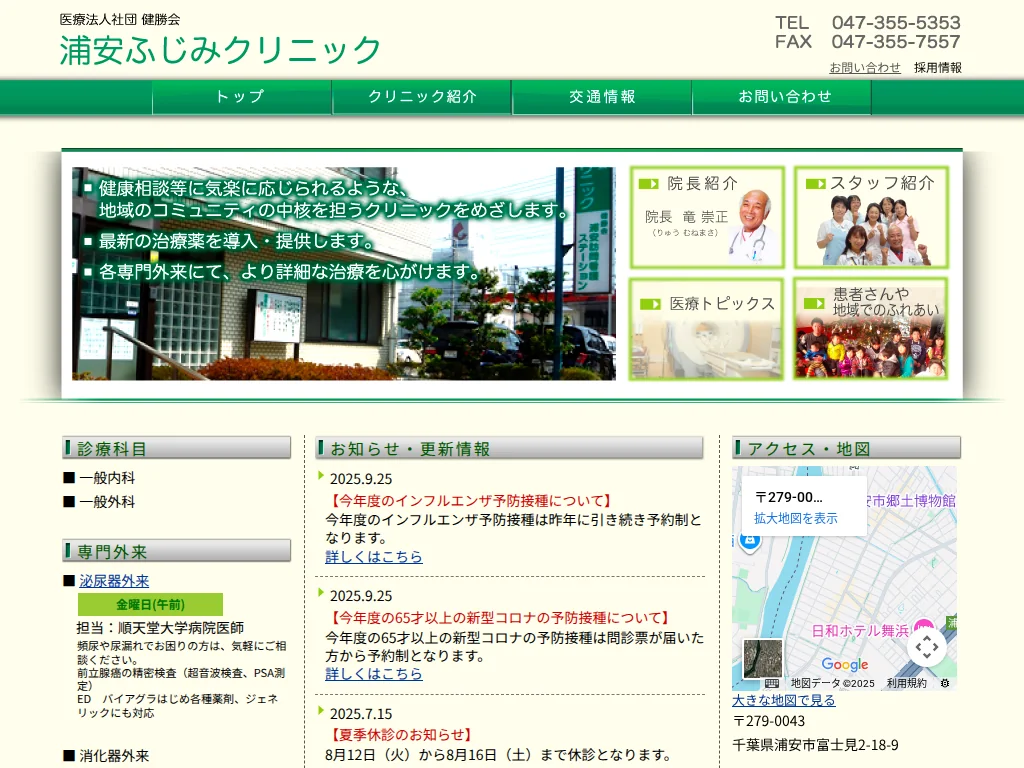Click the fullscreen icon on the map
This screenshot has height=768, width=1024.
tap(926, 647)
